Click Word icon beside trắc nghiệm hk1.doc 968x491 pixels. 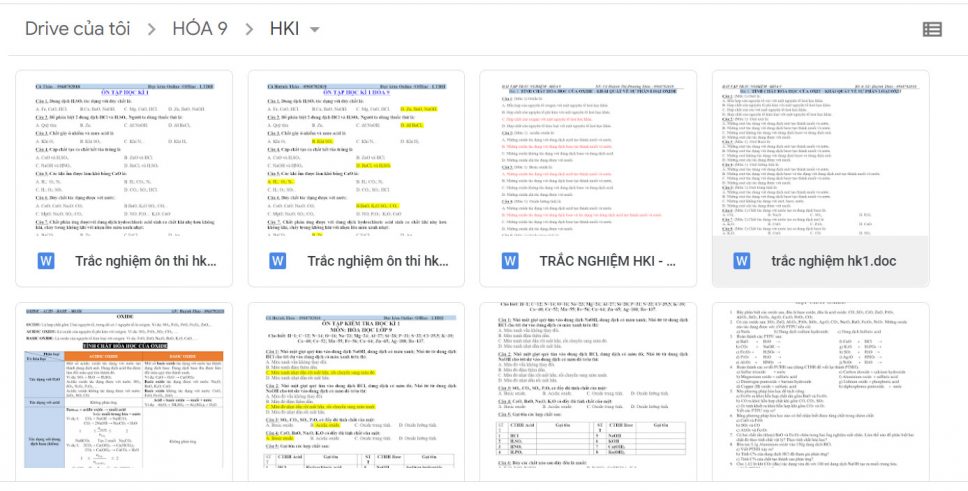click(743, 261)
